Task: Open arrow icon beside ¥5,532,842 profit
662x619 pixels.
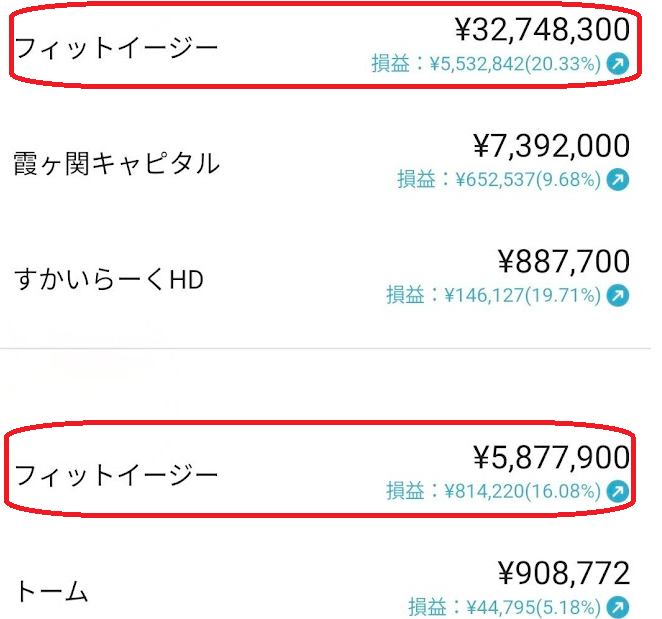Action: tap(618, 64)
